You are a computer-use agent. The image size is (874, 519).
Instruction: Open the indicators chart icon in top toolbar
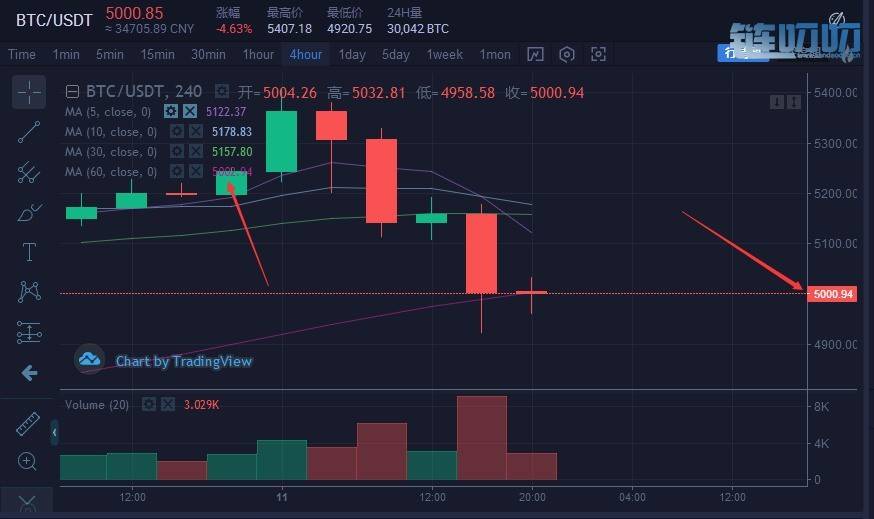(x=535, y=55)
